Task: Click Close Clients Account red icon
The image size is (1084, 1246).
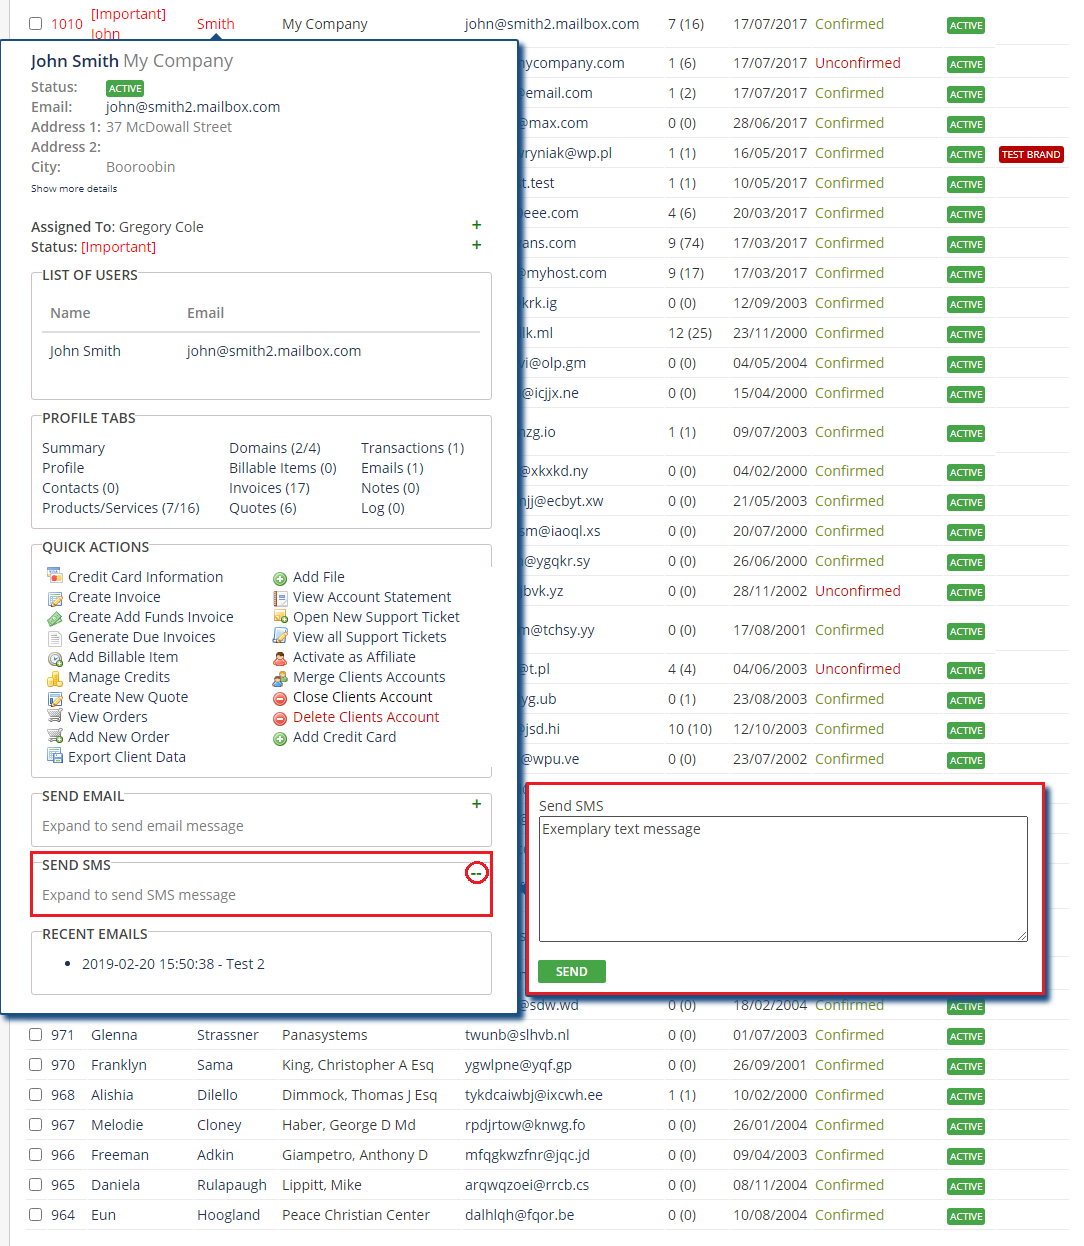Action: tap(280, 698)
